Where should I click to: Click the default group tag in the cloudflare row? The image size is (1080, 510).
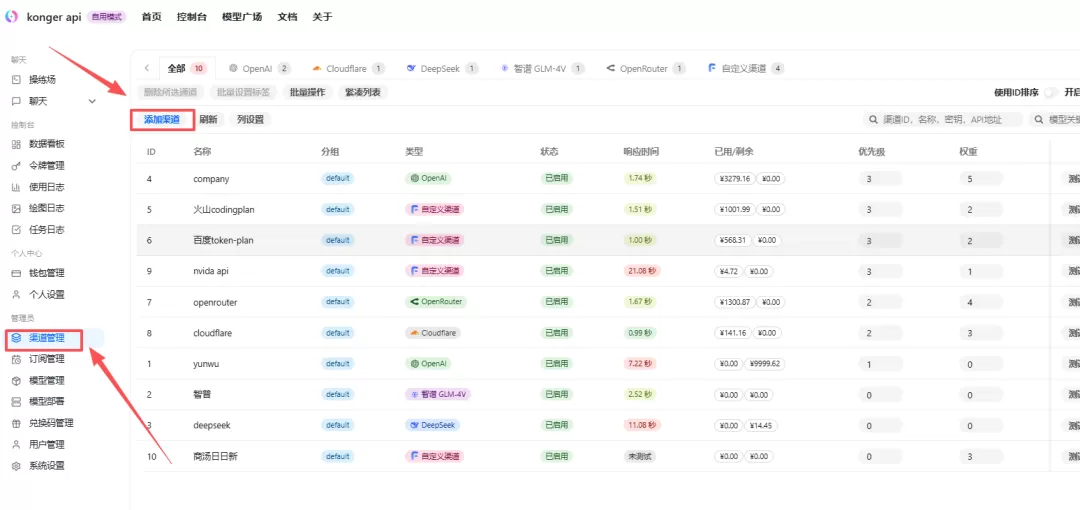click(x=338, y=333)
